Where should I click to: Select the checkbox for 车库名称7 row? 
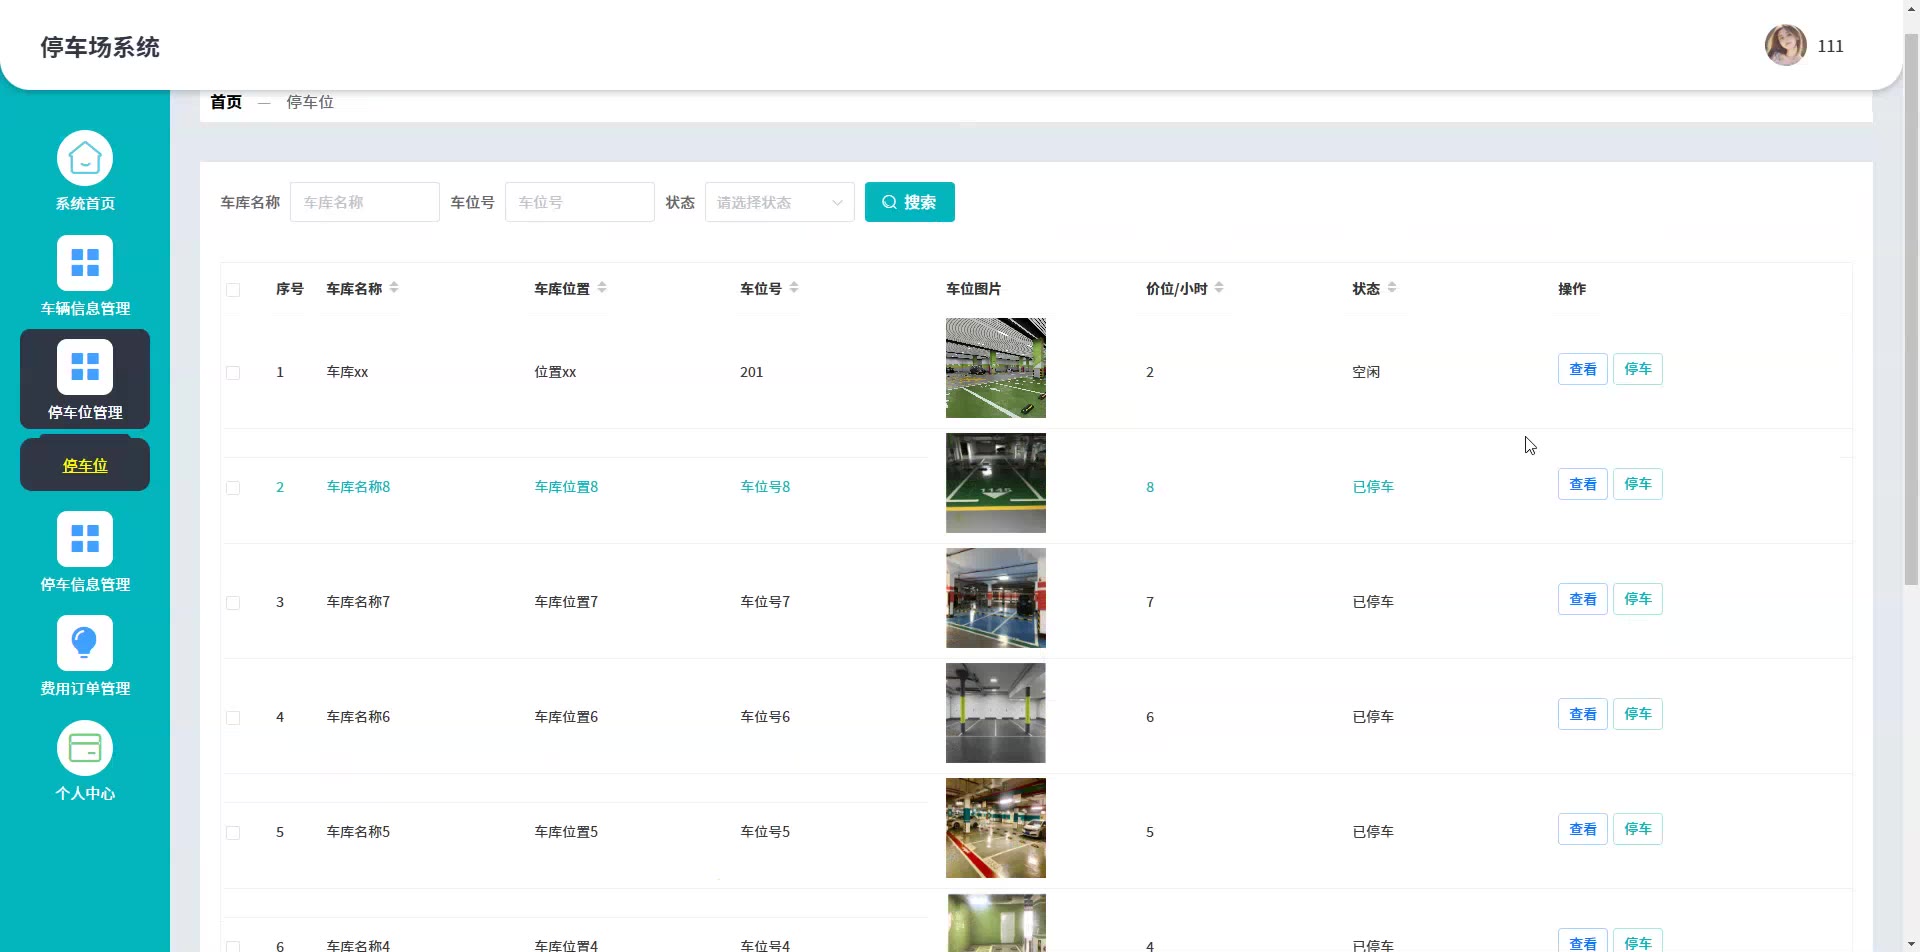(233, 603)
